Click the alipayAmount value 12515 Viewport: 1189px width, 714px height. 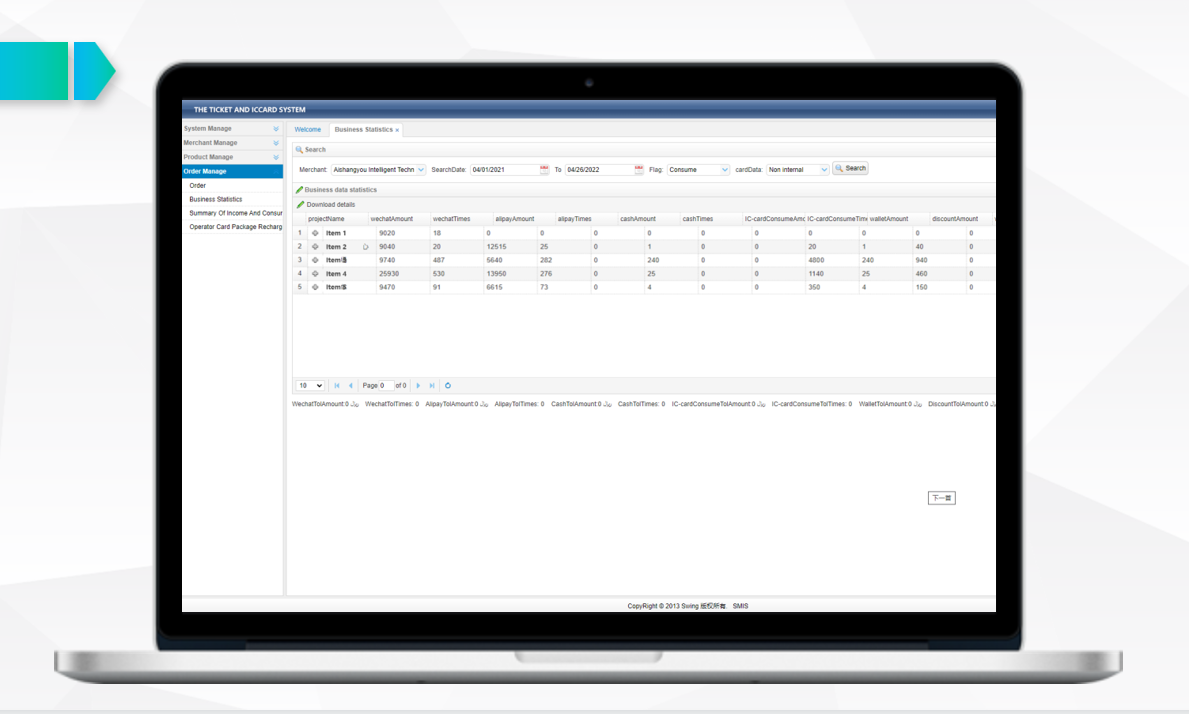pos(497,247)
